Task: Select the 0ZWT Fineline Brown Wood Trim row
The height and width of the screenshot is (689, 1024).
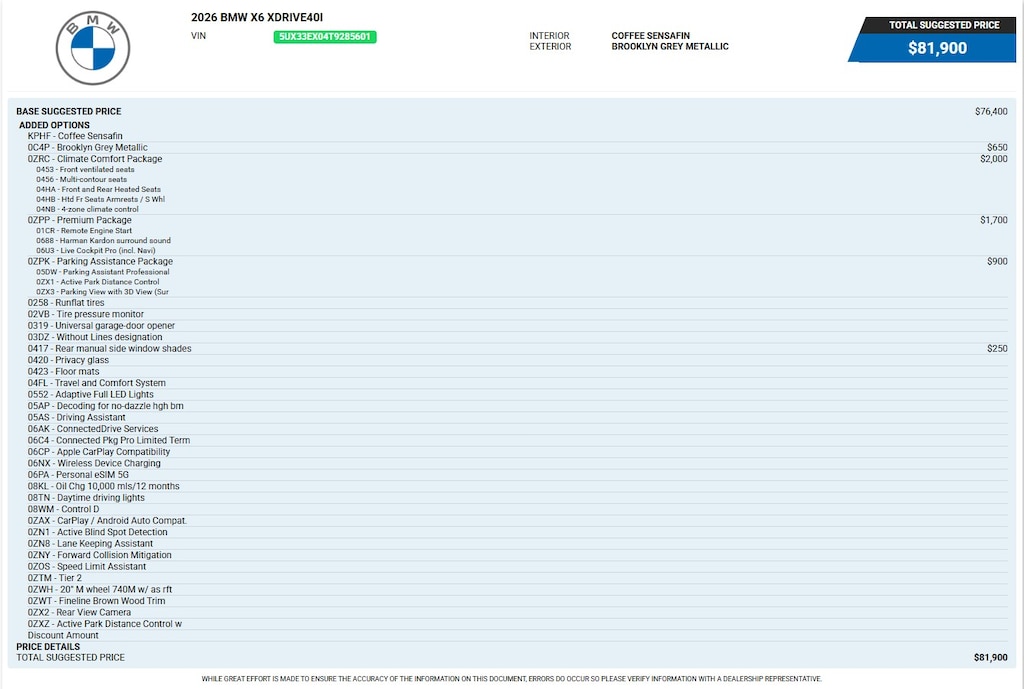Action: click(x=517, y=601)
